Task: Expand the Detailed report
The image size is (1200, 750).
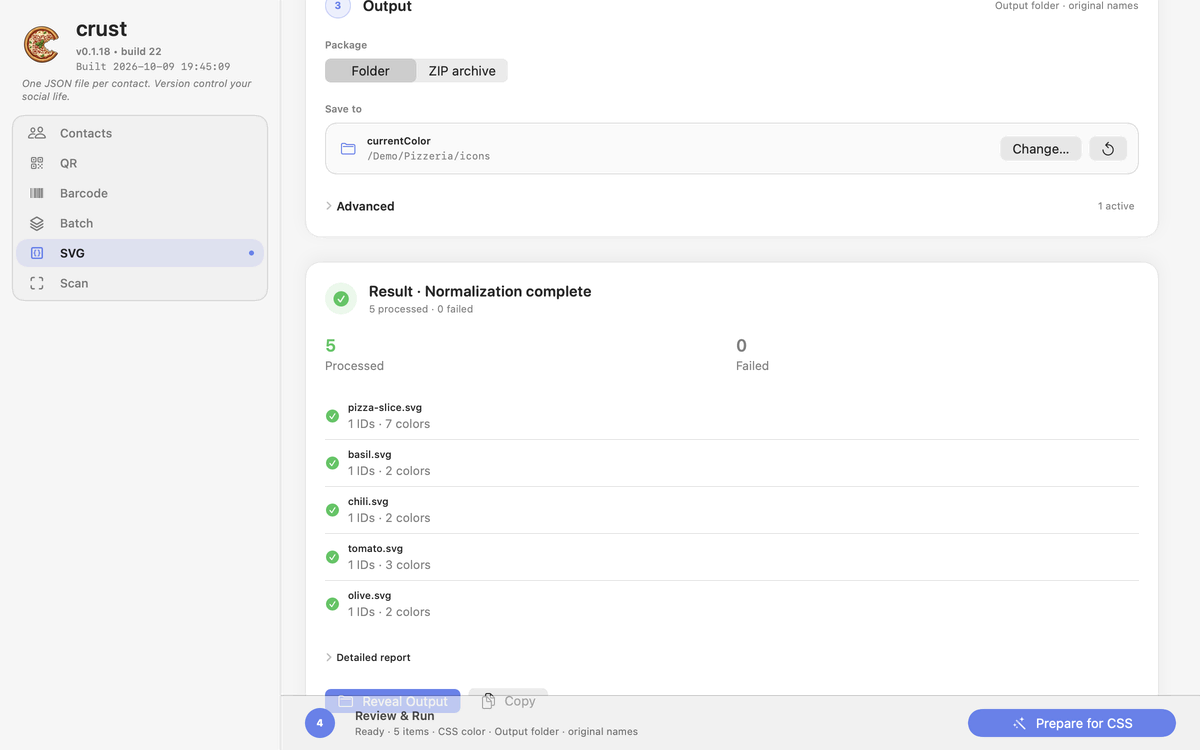Action: pos(368,657)
